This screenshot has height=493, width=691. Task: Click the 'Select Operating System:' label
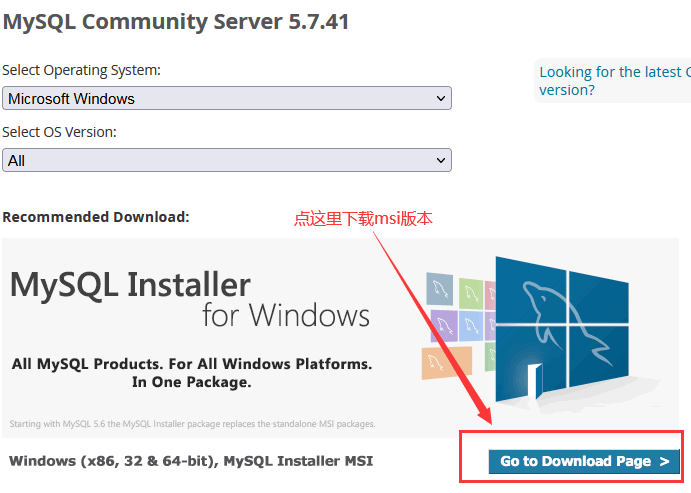pyautogui.click(x=82, y=70)
